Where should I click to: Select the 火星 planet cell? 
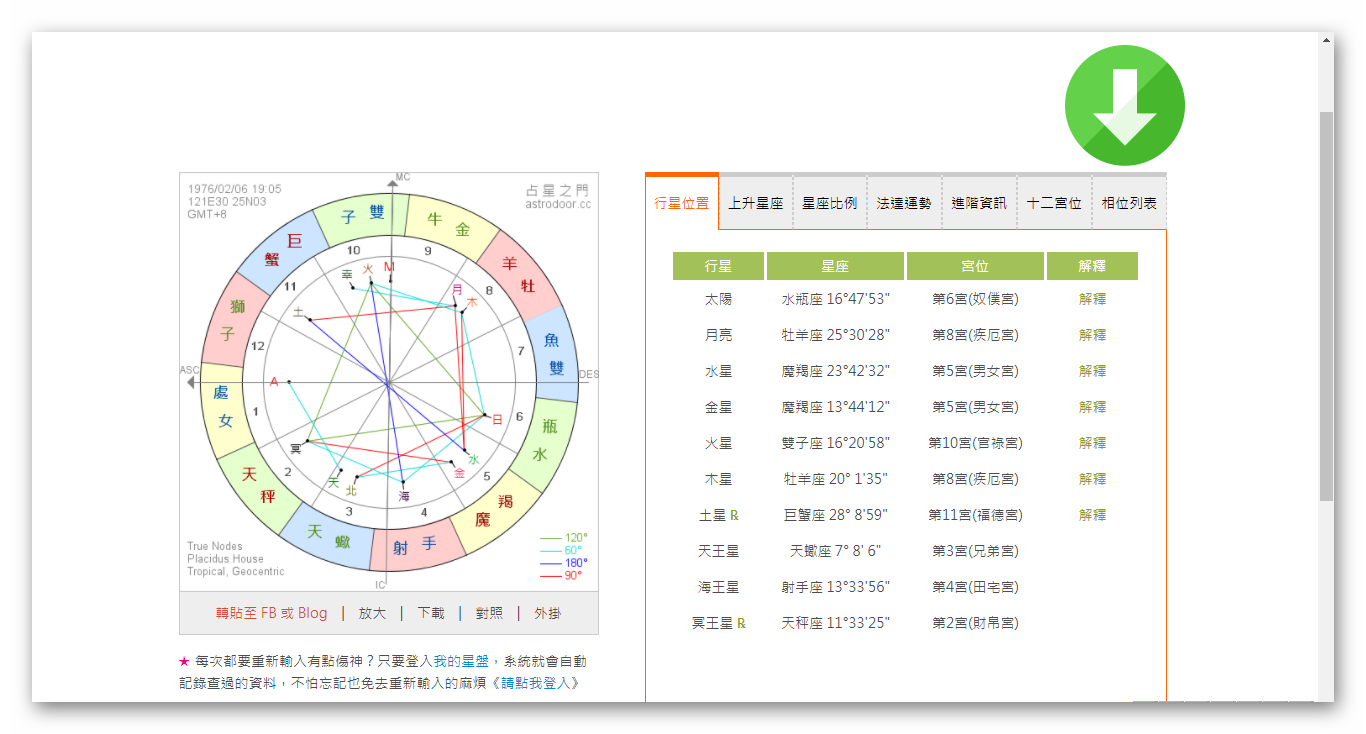pos(718,443)
